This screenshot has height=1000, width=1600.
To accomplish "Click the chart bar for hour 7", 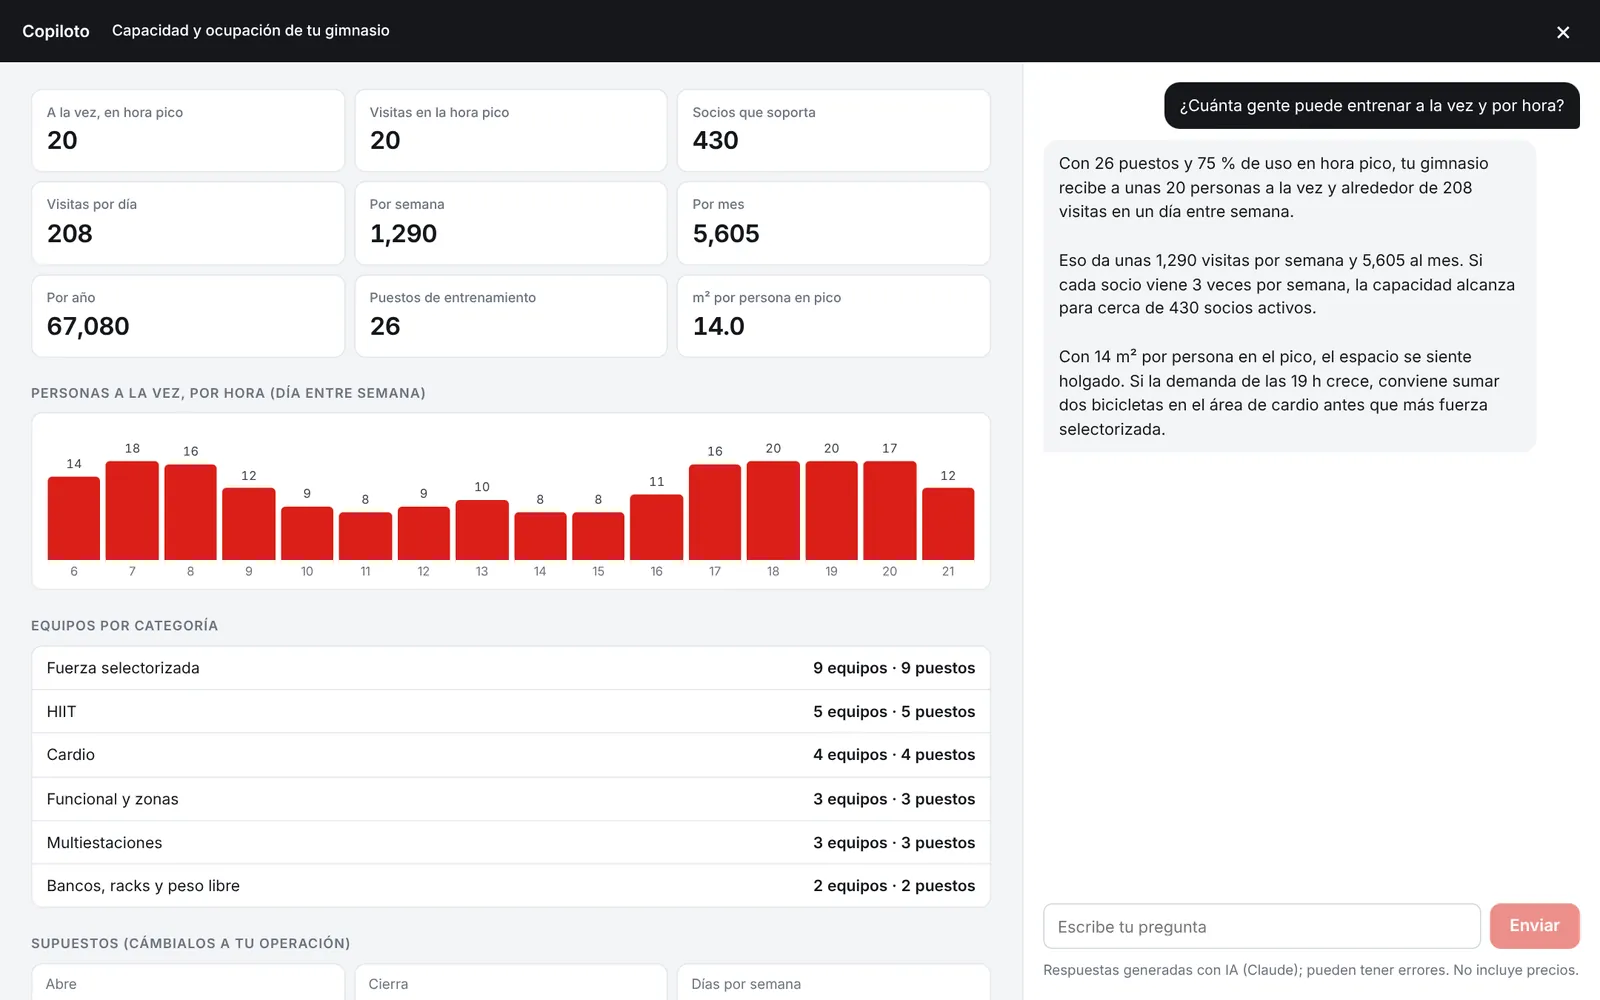I will (132, 510).
